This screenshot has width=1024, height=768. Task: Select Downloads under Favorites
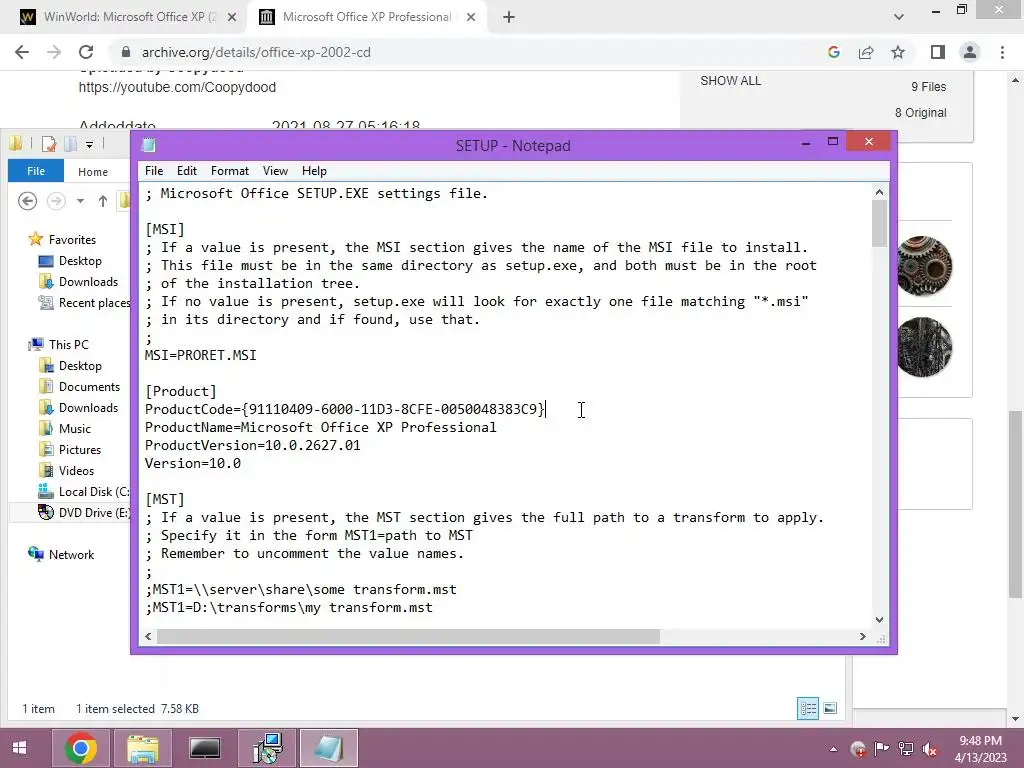coord(88,282)
